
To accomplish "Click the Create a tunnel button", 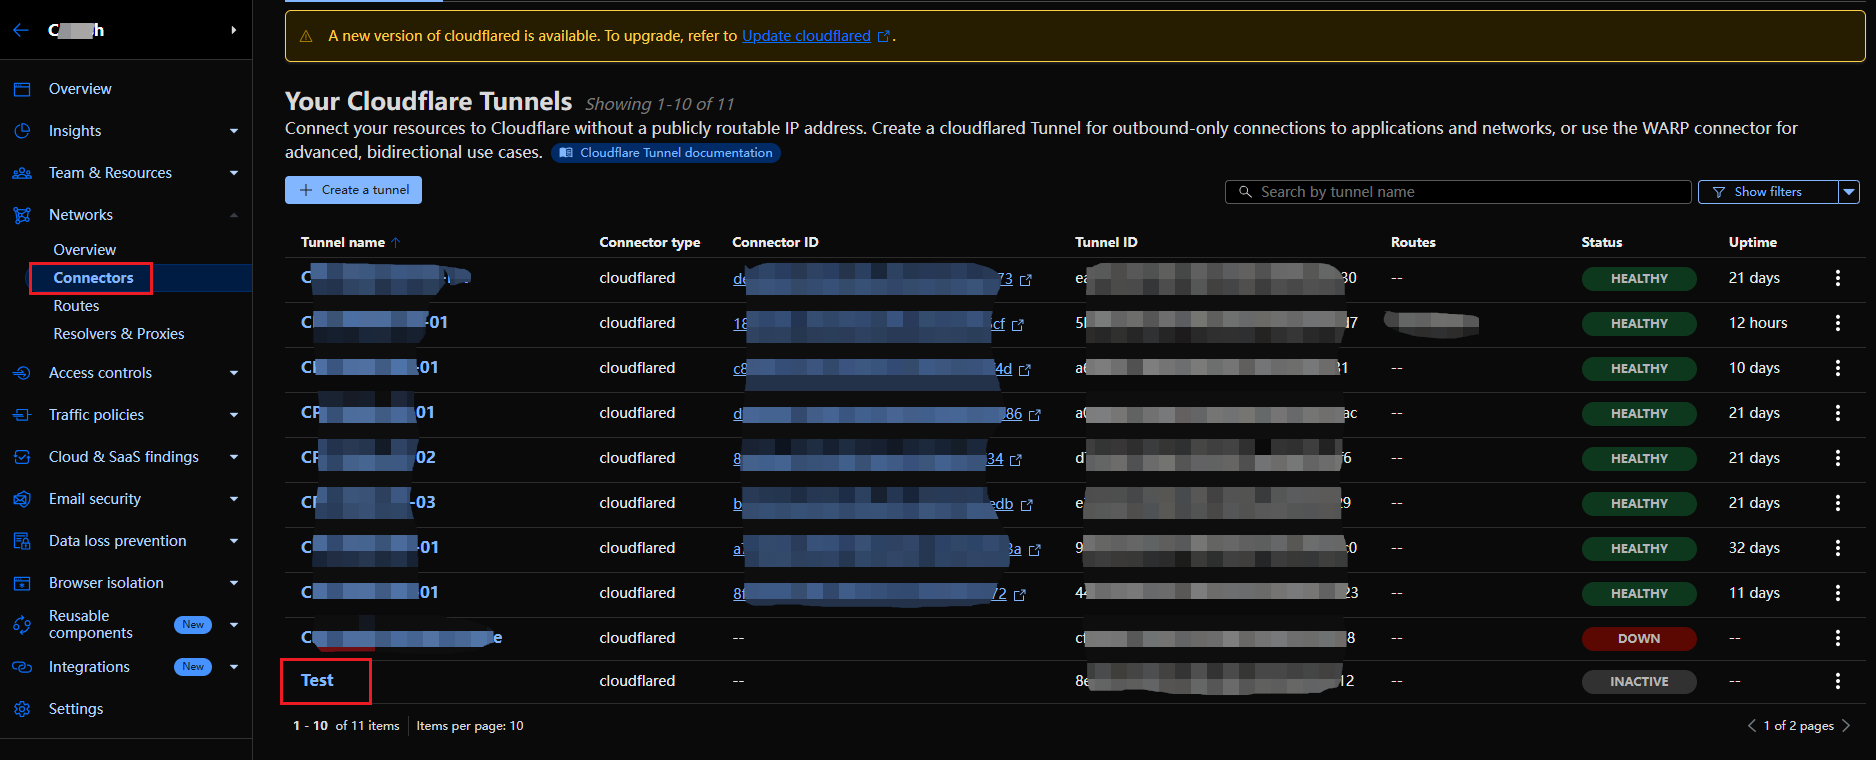I will coord(353,190).
